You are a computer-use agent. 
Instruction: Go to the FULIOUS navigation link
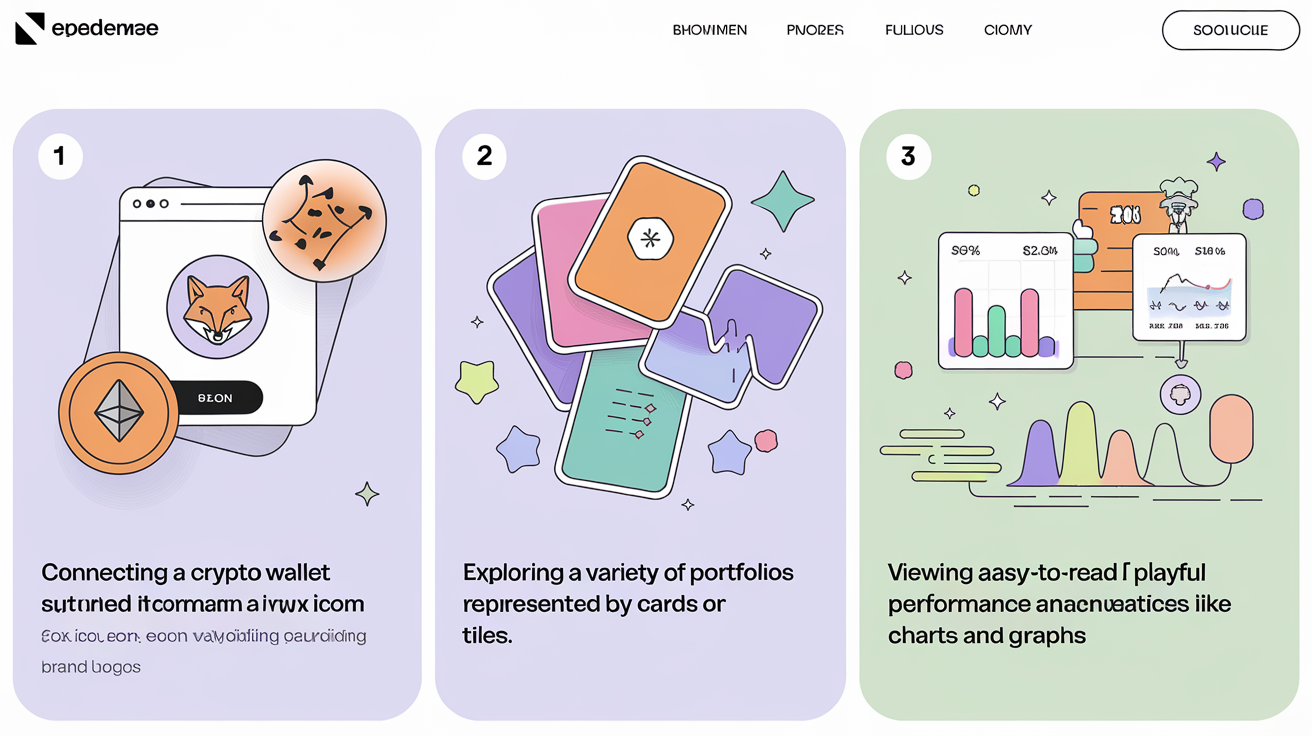pyautogui.click(x=914, y=30)
